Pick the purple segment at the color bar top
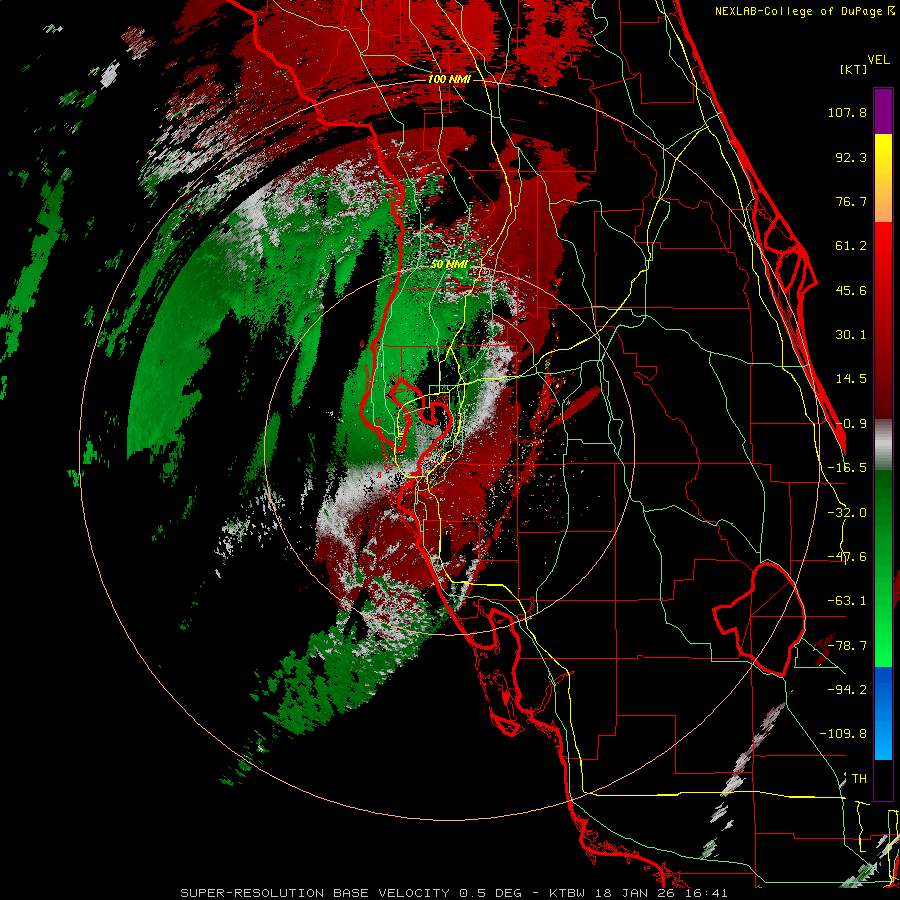 [x=883, y=111]
